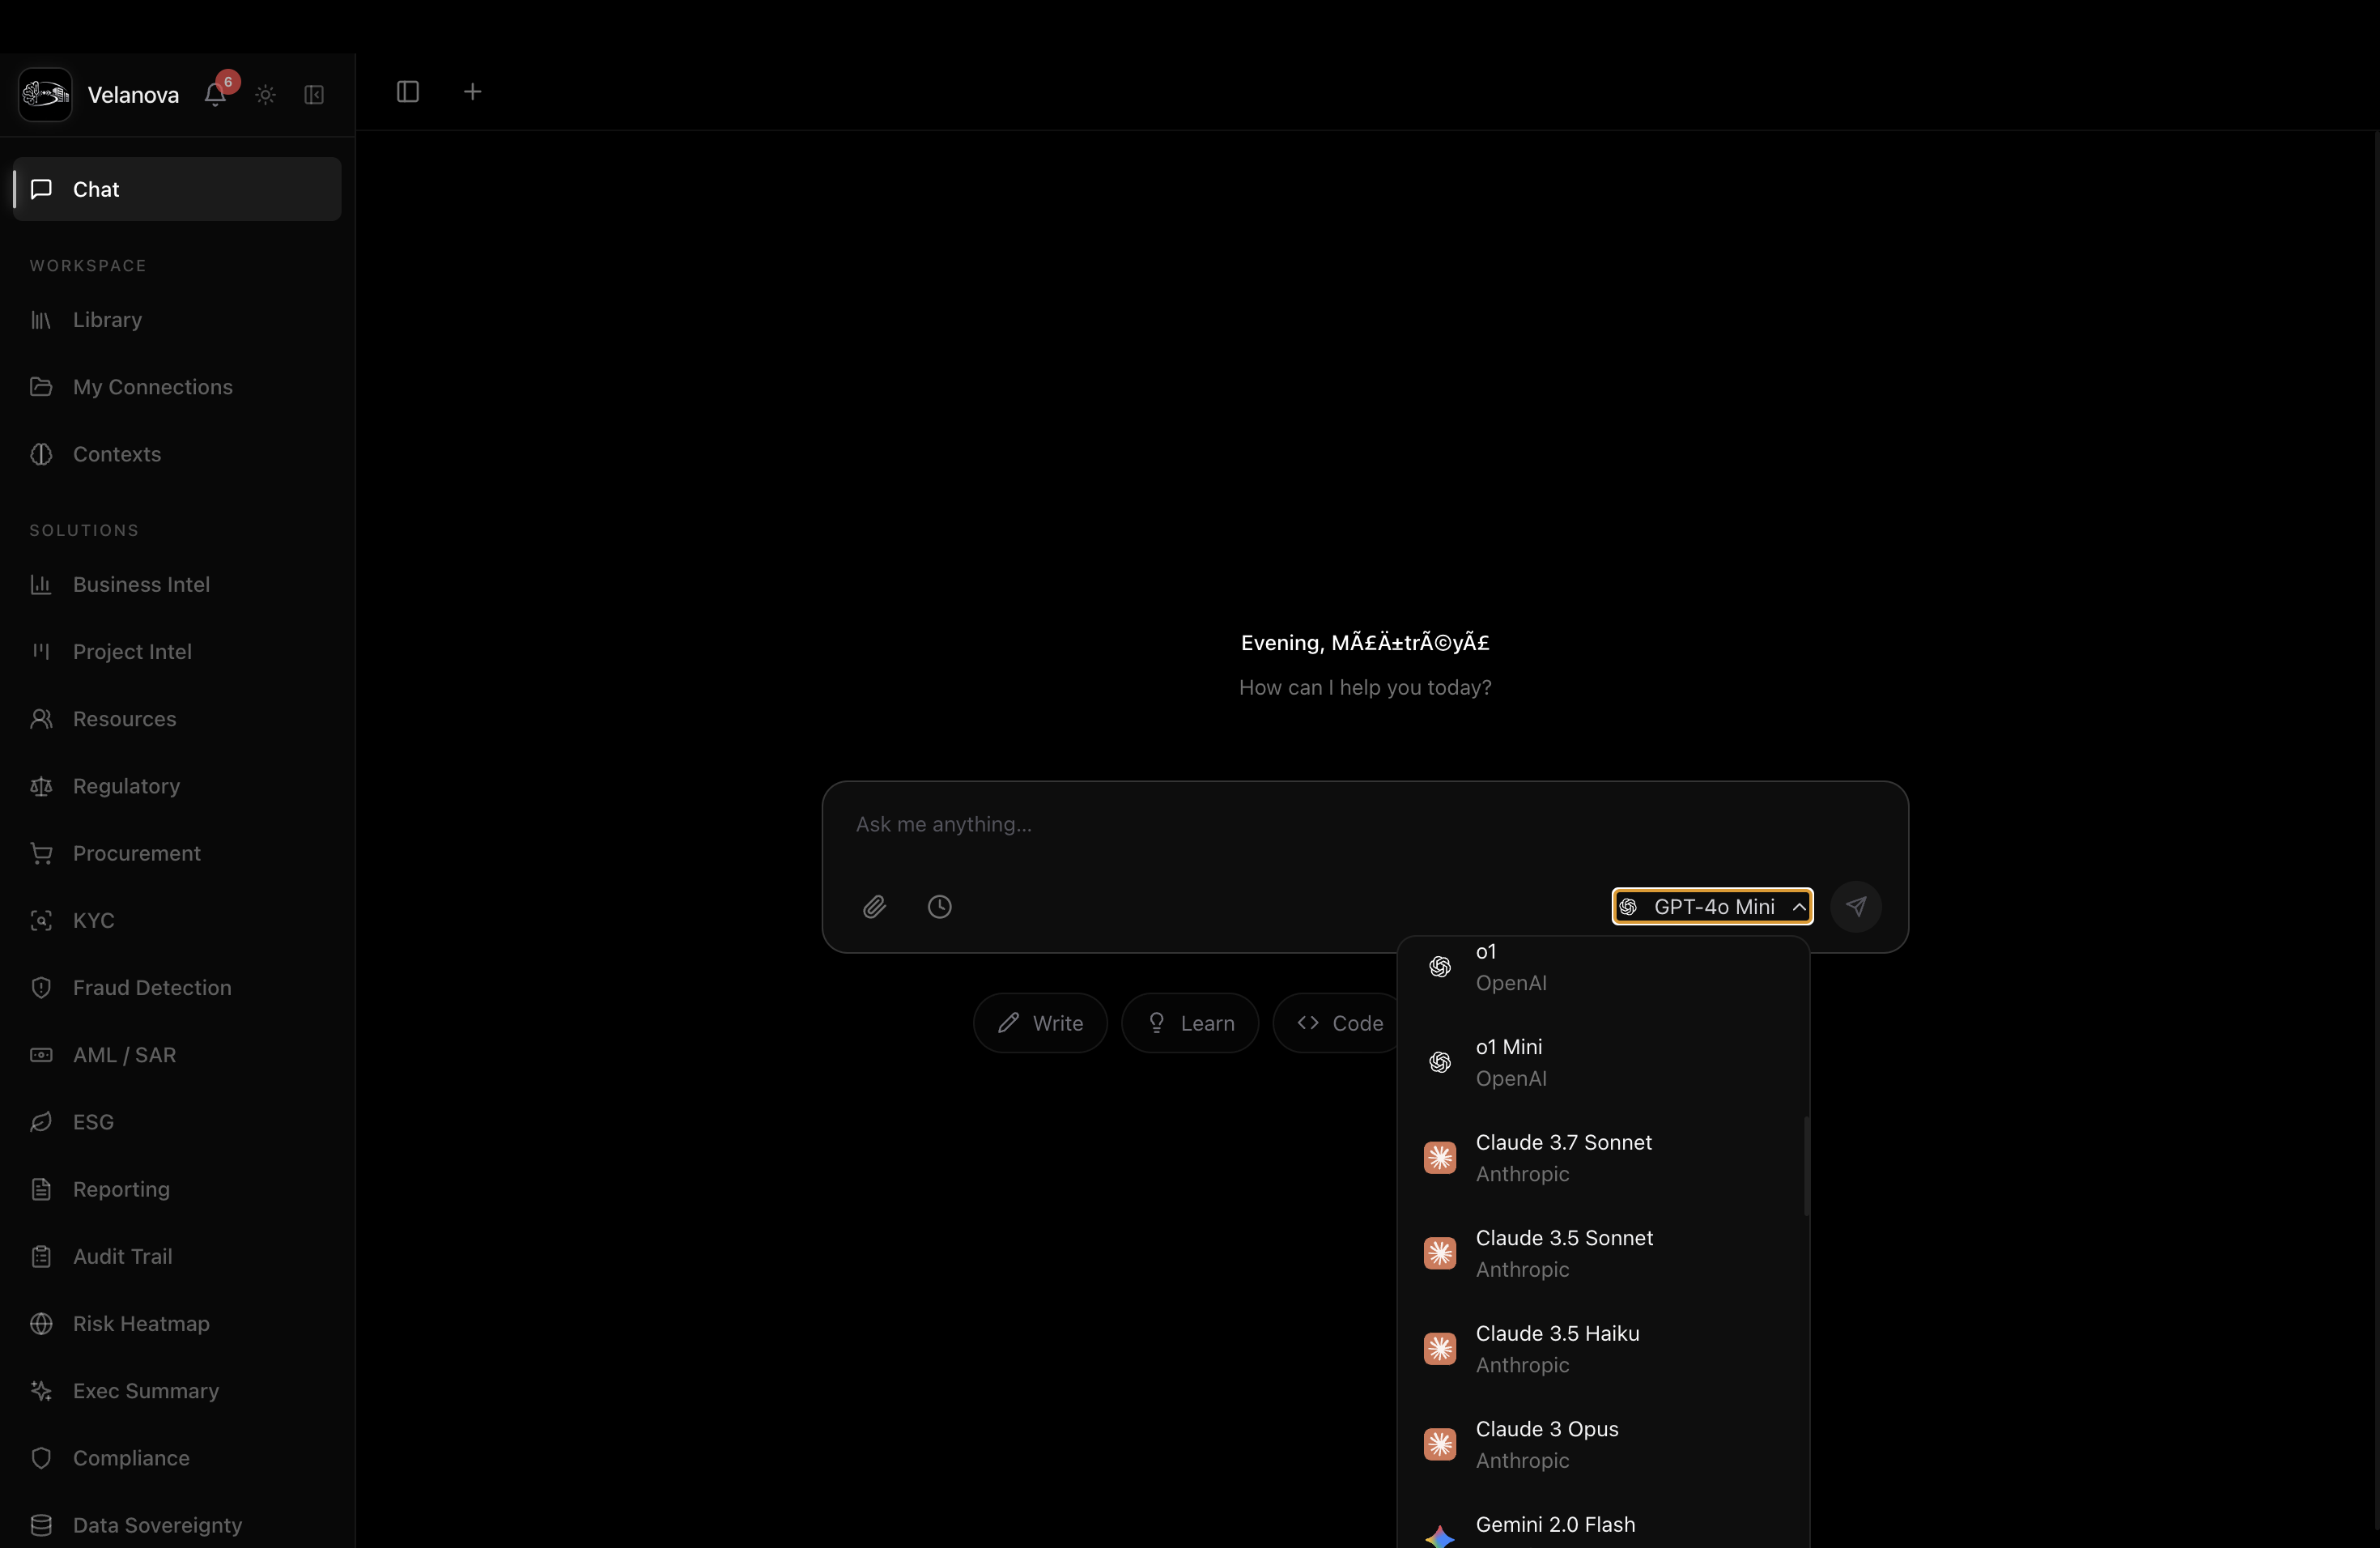Image resolution: width=2380 pixels, height=1548 pixels.
Task: Click the send message arrow icon
Action: tap(1855, 907)
